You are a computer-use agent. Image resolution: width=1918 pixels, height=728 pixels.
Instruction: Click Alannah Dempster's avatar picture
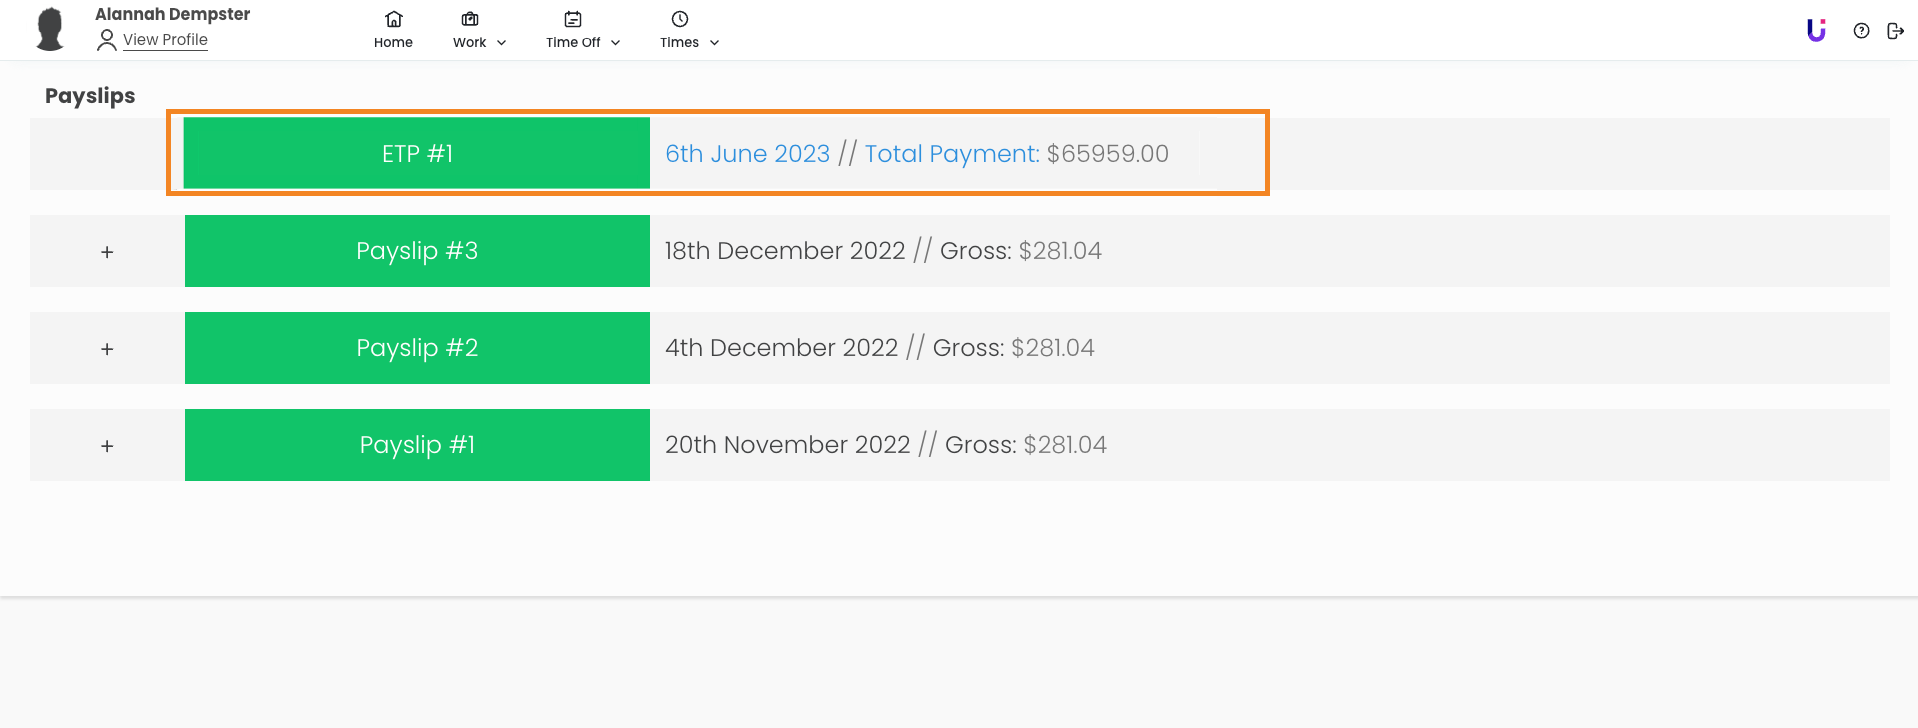(x=50, y=29)
